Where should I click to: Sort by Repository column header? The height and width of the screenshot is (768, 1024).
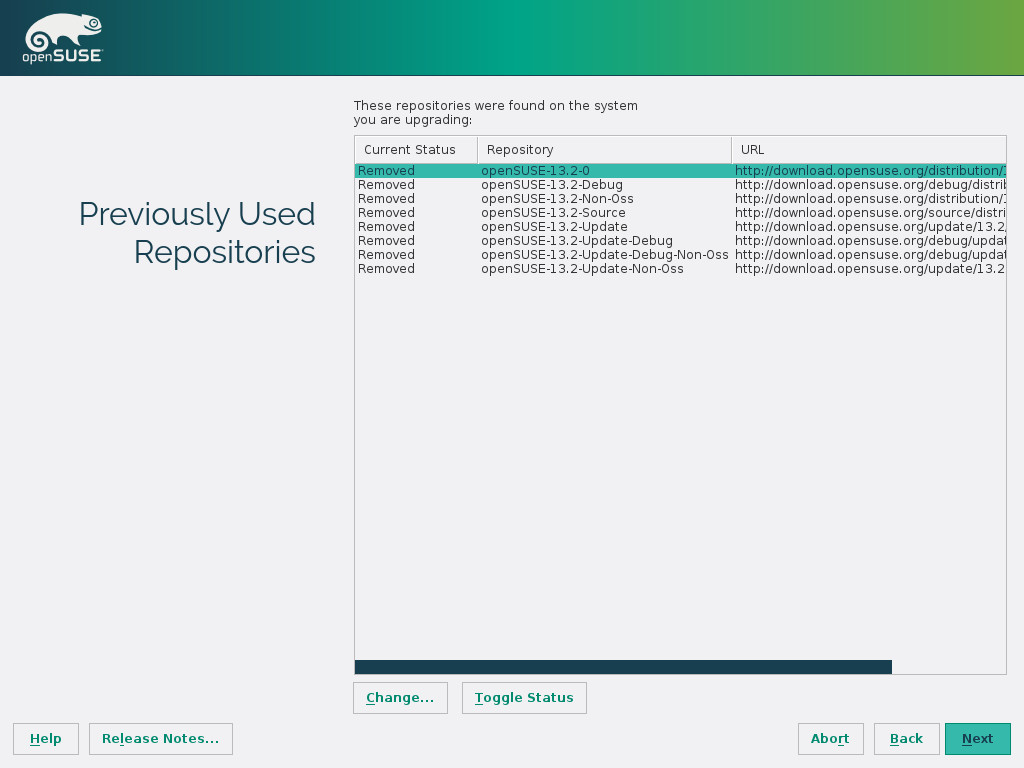(x=604, y=150)
